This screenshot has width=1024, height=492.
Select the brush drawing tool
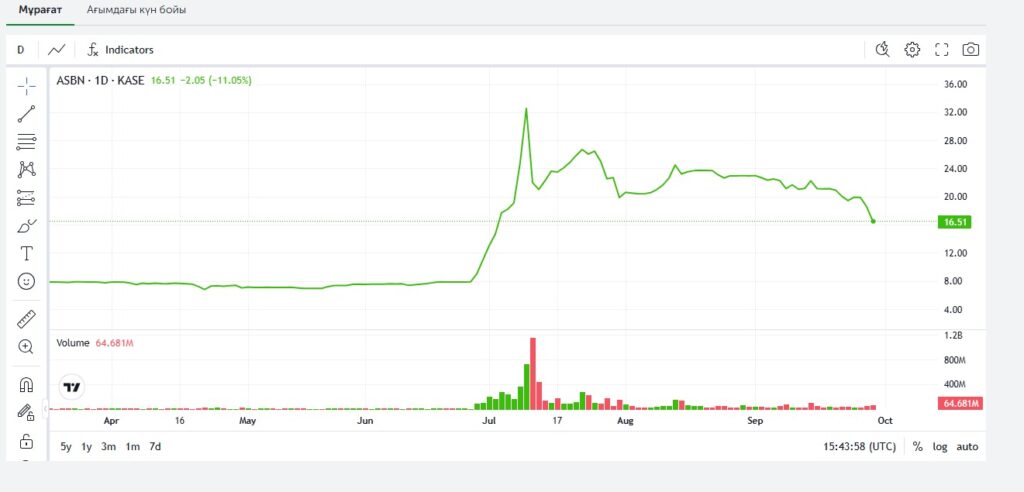pyautogui.click(x=27, y=226)
